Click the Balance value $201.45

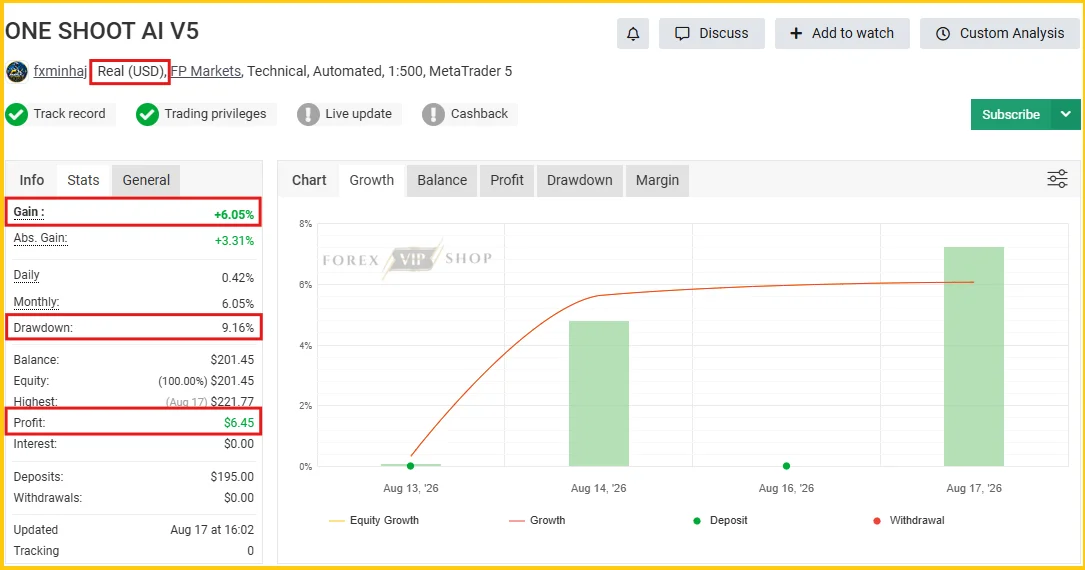tap(232, 360)
